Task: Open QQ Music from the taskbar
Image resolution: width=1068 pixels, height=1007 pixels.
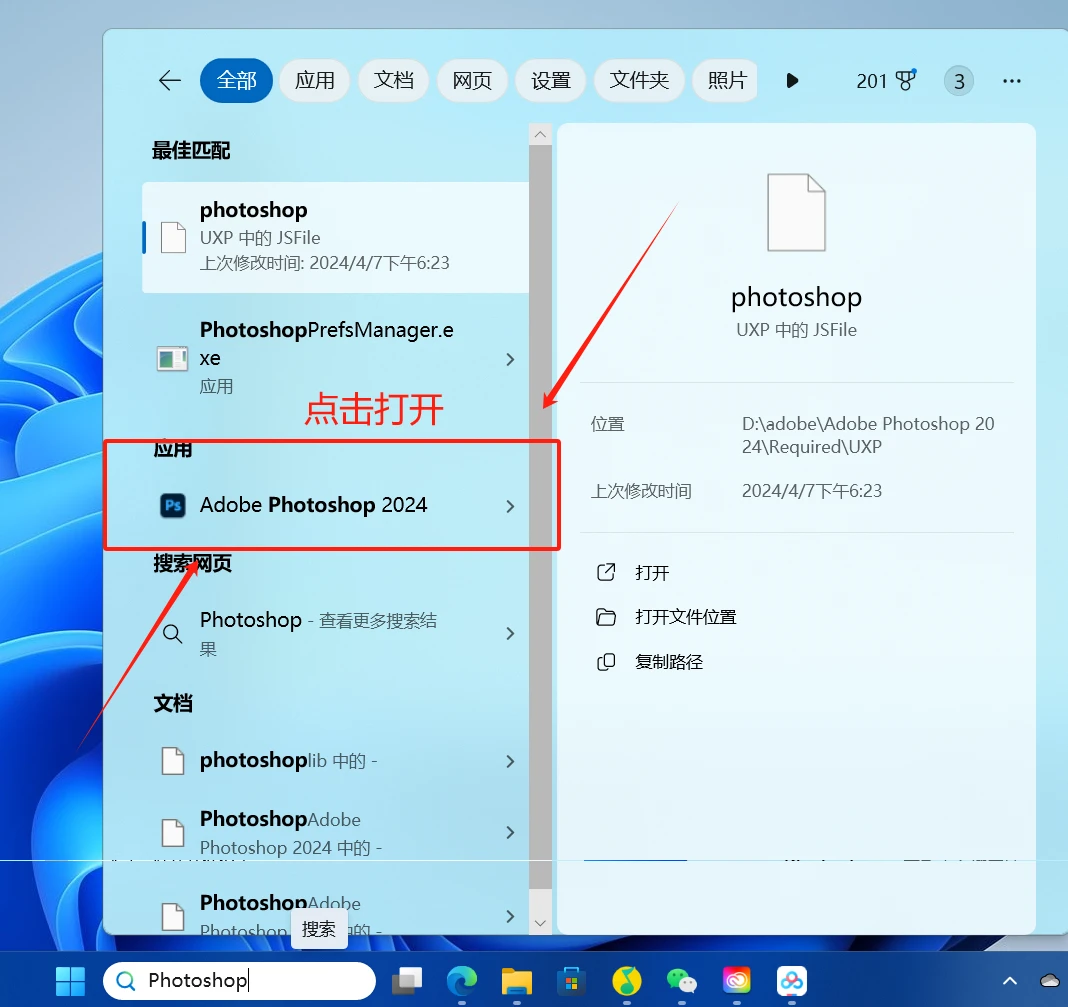Action: tap(627, 981)
